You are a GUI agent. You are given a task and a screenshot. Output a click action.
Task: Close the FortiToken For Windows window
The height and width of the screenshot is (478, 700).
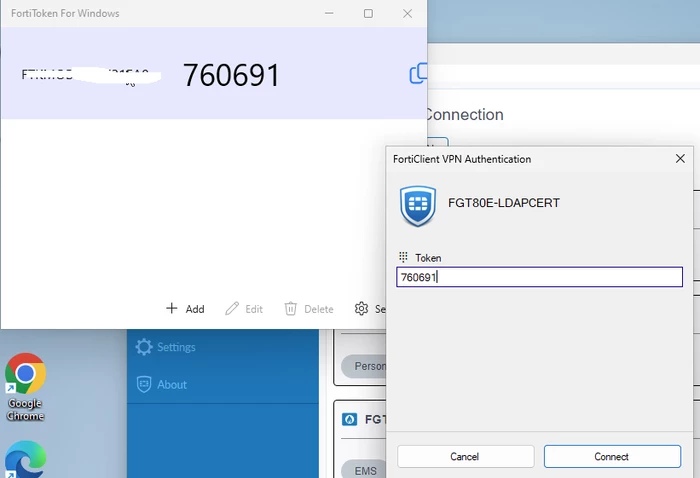point(407,13)
